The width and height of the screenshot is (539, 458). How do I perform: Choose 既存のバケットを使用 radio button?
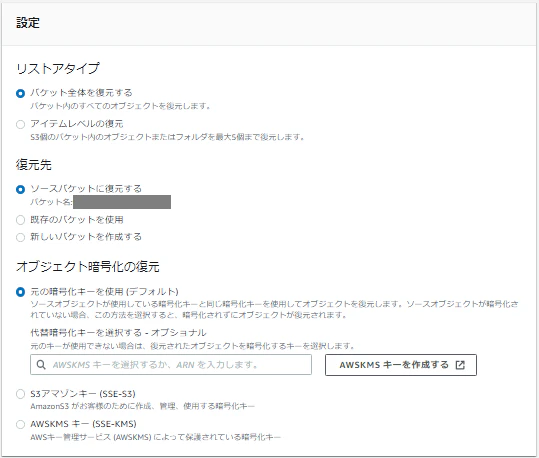[x=20, y=220]
